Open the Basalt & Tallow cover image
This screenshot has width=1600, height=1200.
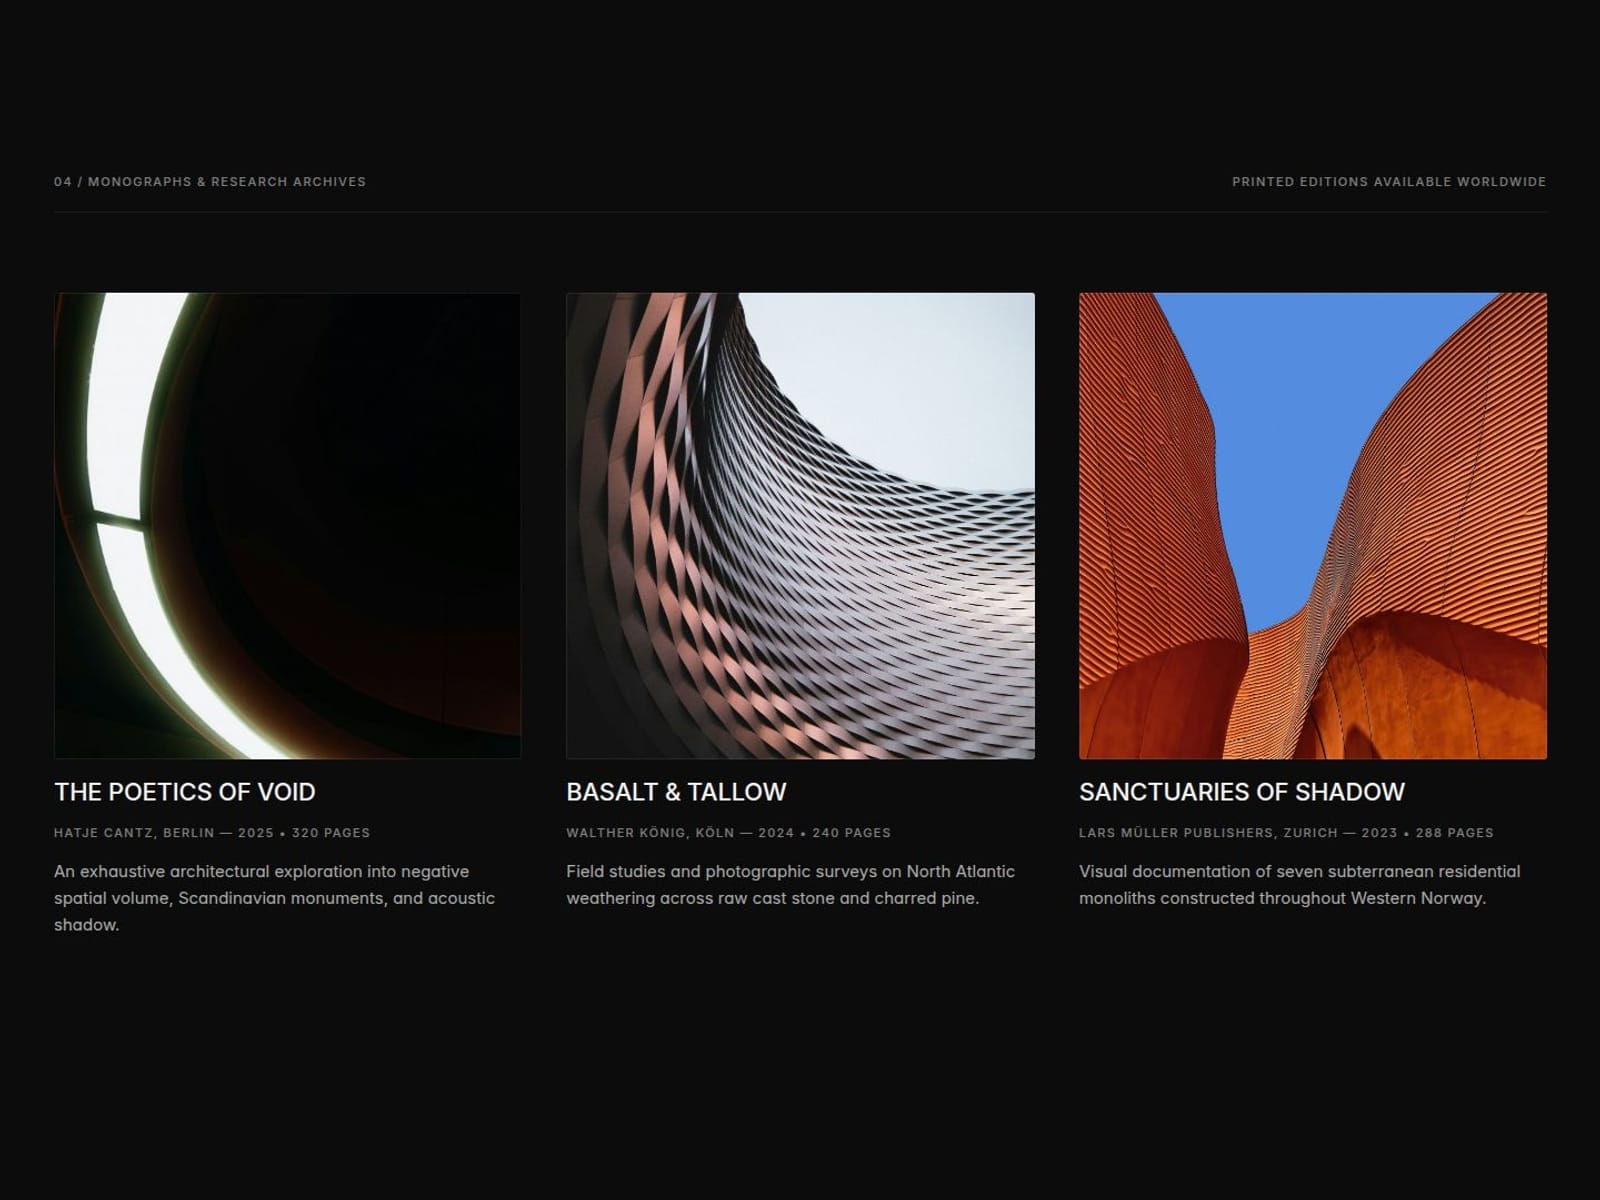800,526
